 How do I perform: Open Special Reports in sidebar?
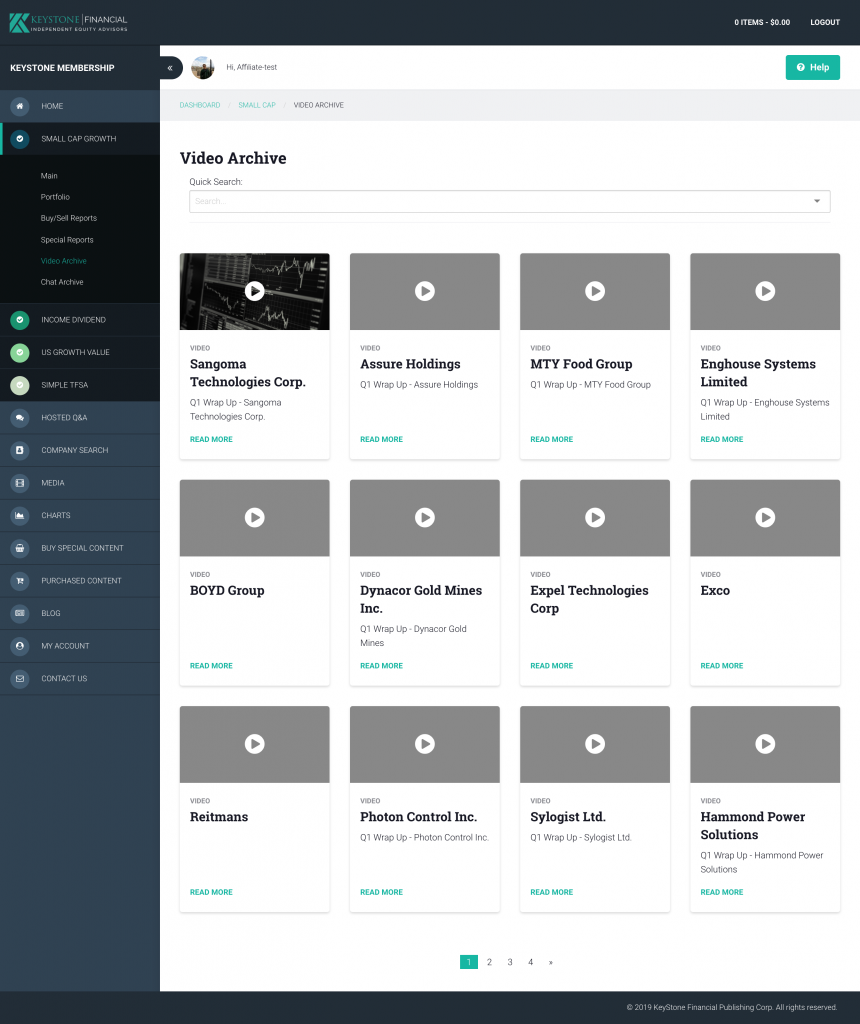point(67,240)
